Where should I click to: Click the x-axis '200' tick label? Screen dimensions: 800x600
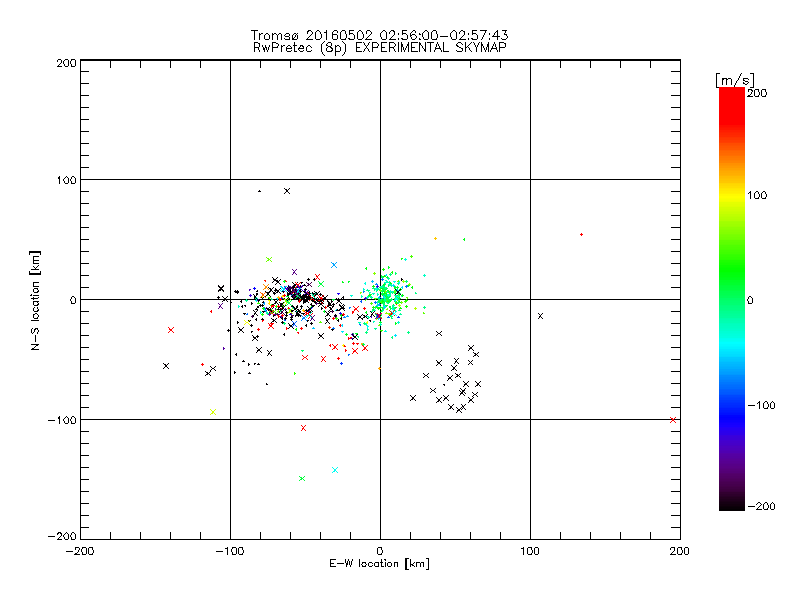(x=680, y=551)
